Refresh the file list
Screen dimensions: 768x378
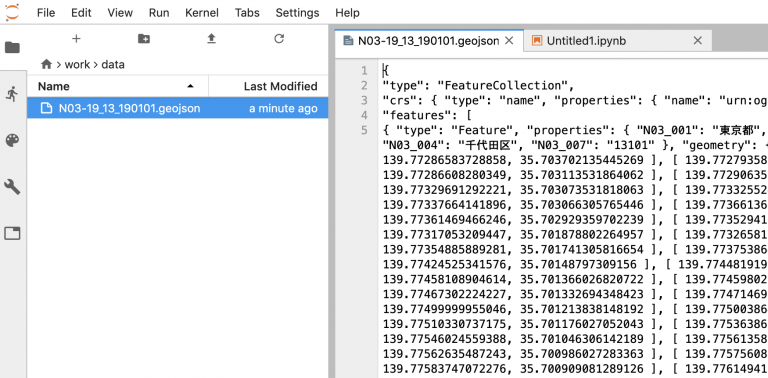point(279,39)
